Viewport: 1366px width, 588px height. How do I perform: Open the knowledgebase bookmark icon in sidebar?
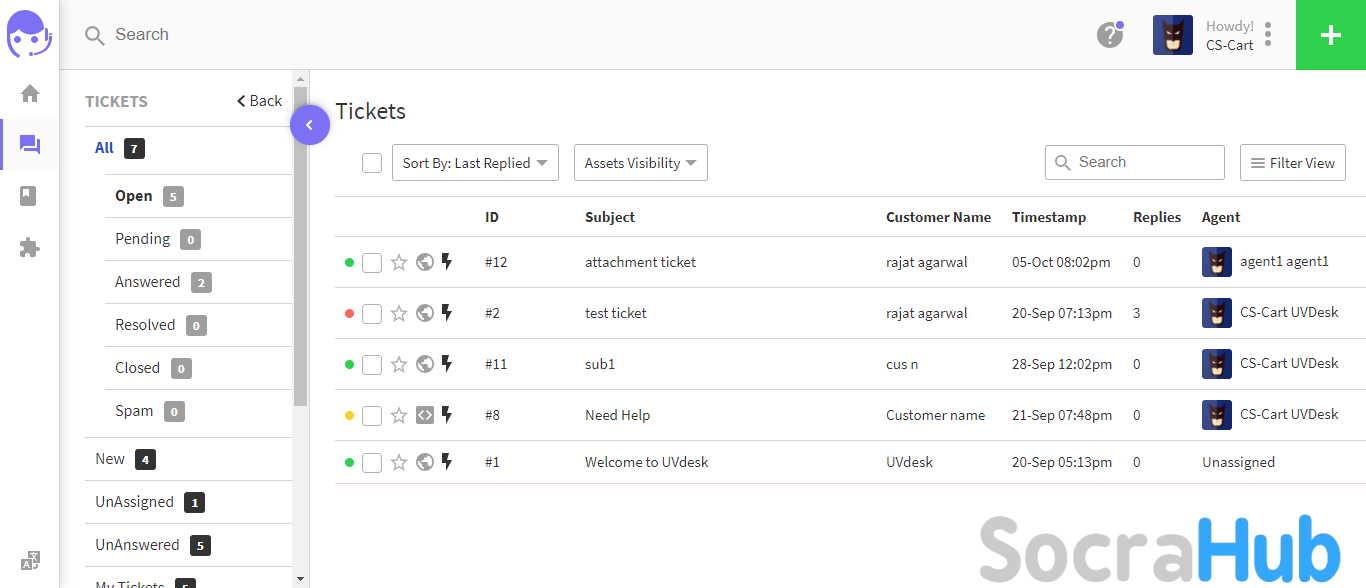pos(29,196)
